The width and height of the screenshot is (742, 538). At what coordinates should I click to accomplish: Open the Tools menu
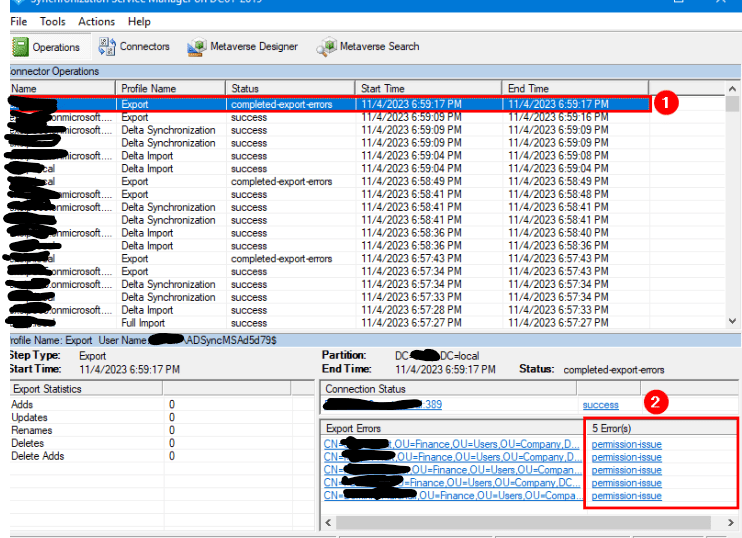click(52, 21)
